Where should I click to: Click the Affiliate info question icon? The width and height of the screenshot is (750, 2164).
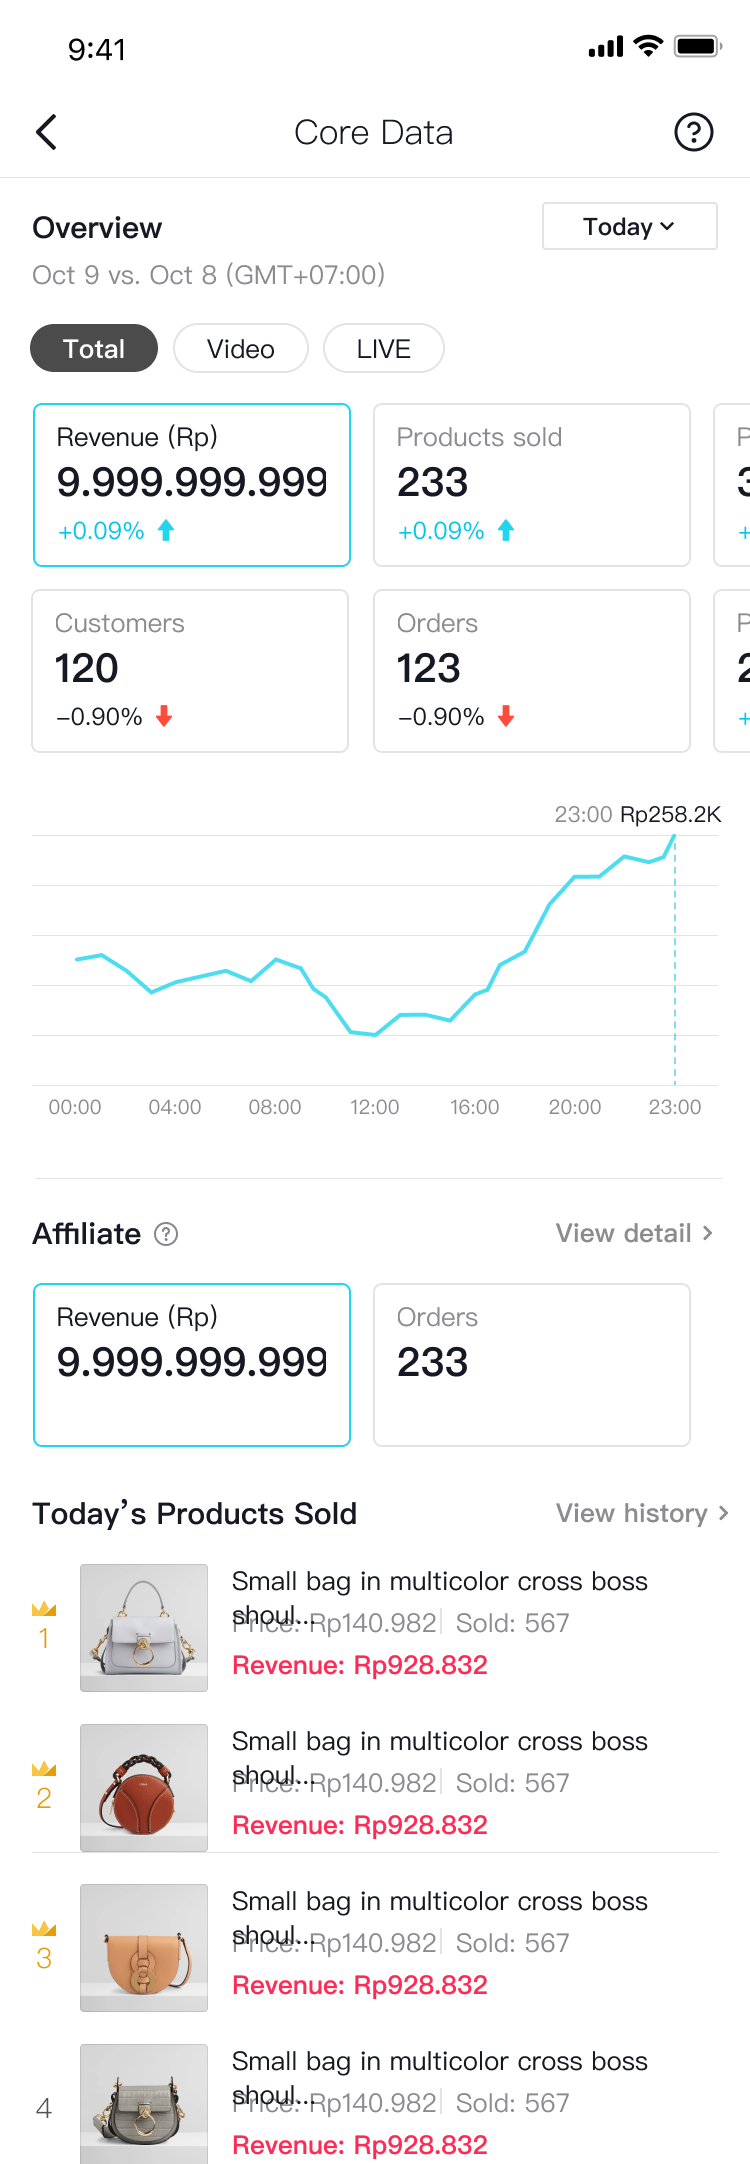(166, 1234)
